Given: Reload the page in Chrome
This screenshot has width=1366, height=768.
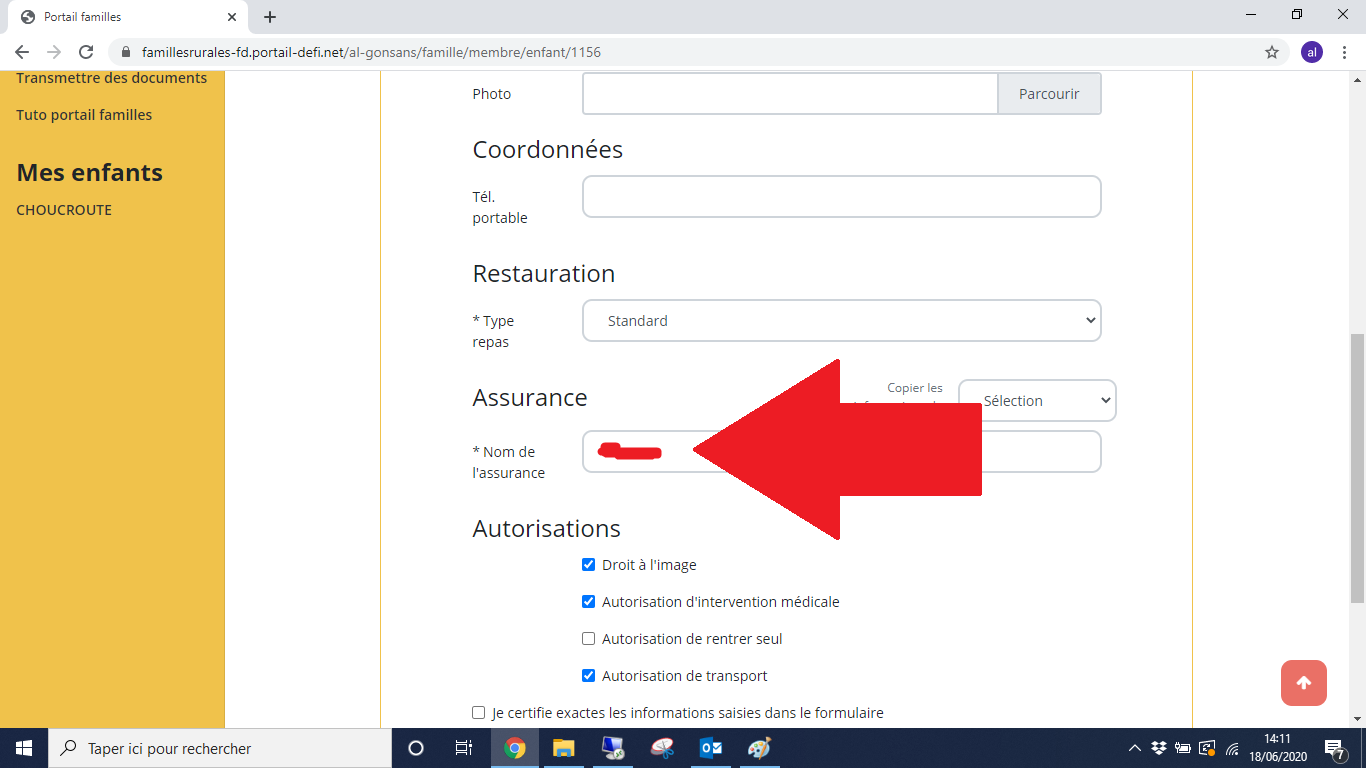Looking at the screenshot, I should coord(86,52).
